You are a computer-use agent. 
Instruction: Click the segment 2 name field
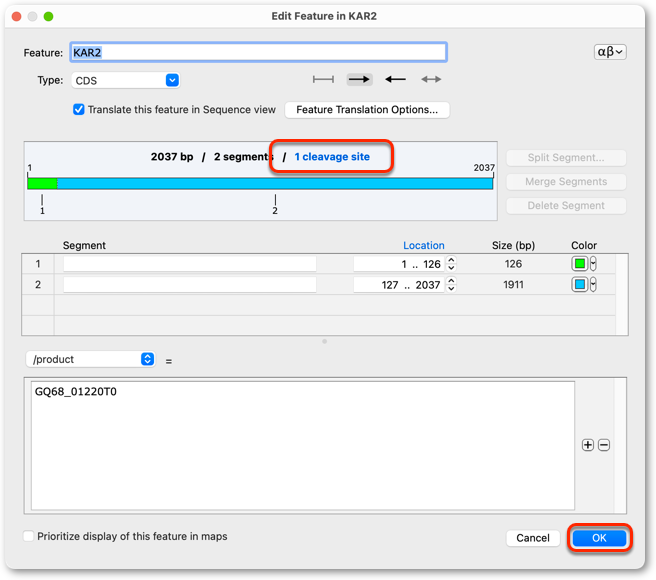point(190,285)
